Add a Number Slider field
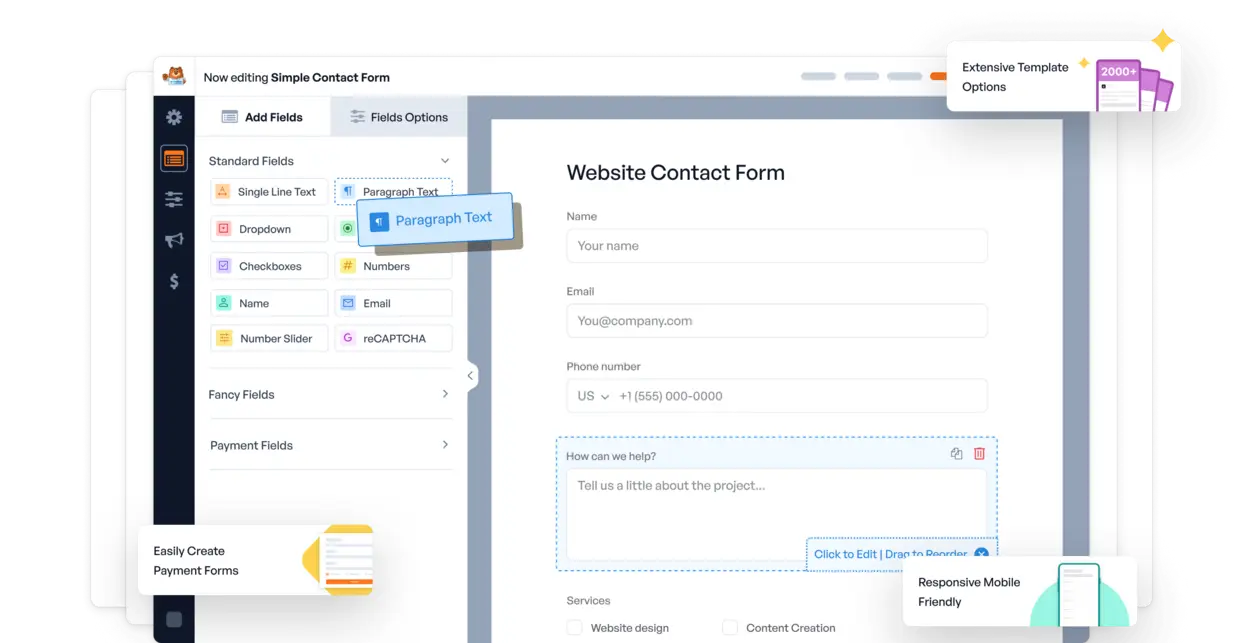The width and height of the screenshot is (1243, 643). coord(269,338)
